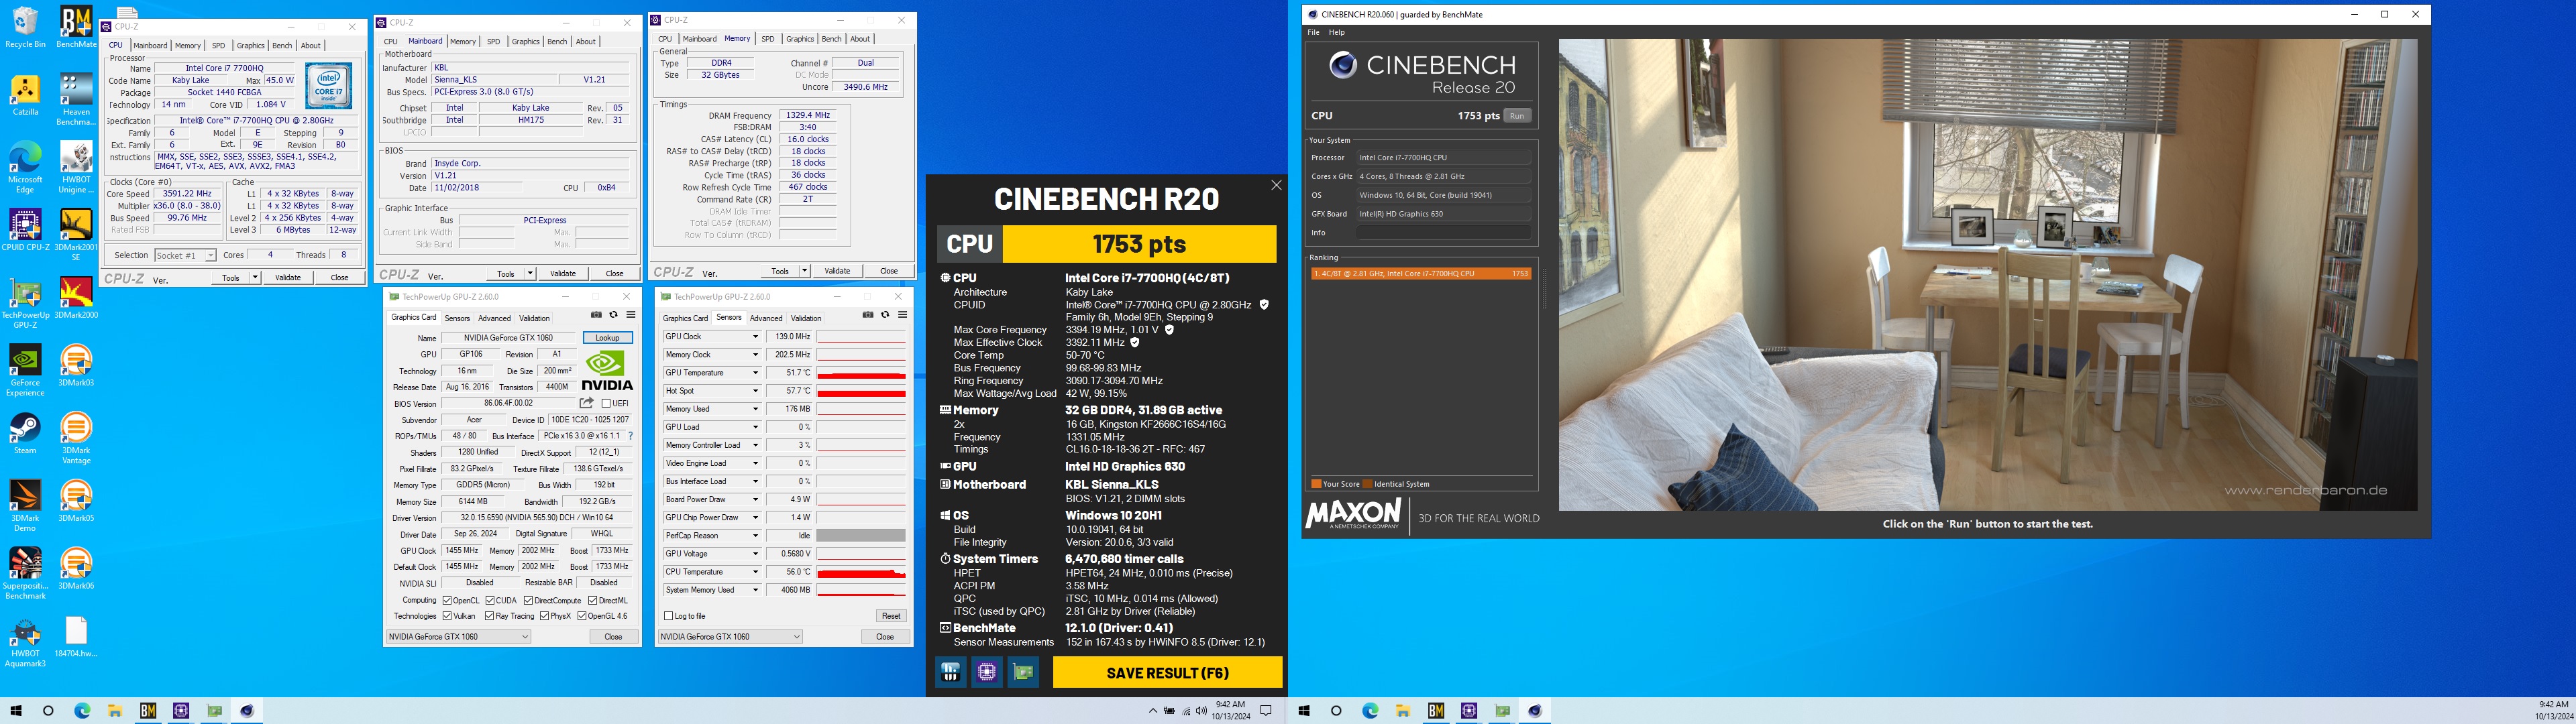Toggle the Vulkan checkbox in GPU-Z

[x=447, y=616]
